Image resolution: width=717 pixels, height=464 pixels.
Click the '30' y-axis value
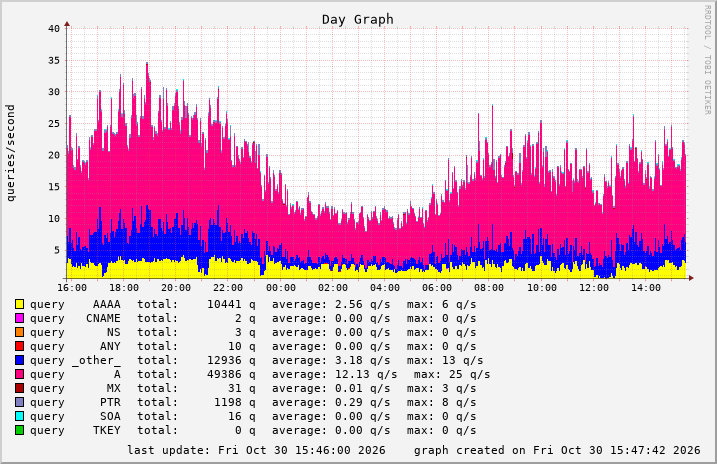tap(54, 92)
